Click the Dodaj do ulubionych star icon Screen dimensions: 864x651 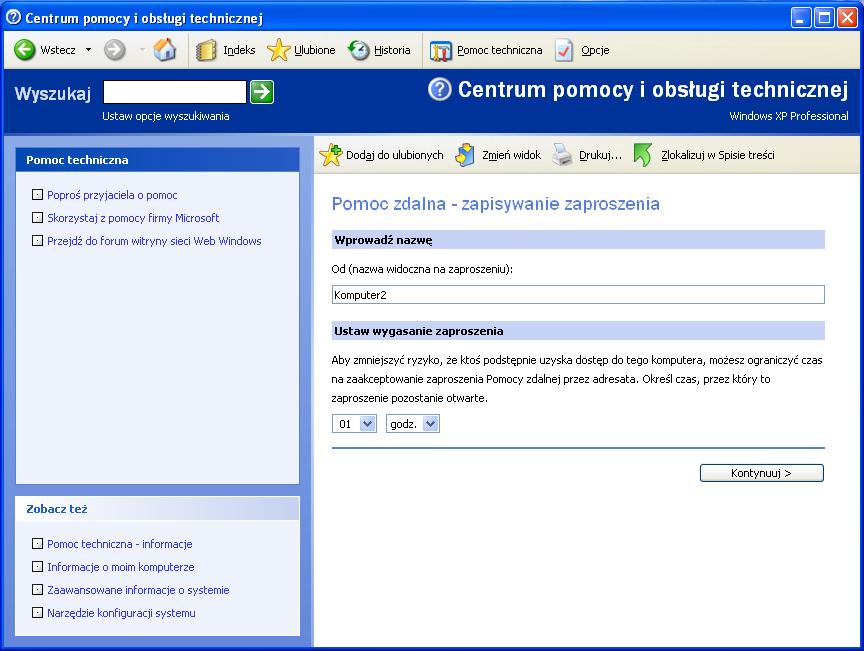[x=331, y=155]
